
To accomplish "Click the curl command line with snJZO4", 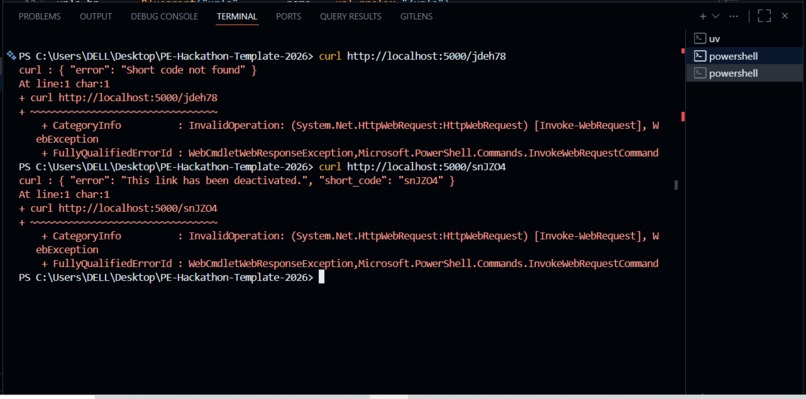I will pyautogui.click(x=412, y=167).
